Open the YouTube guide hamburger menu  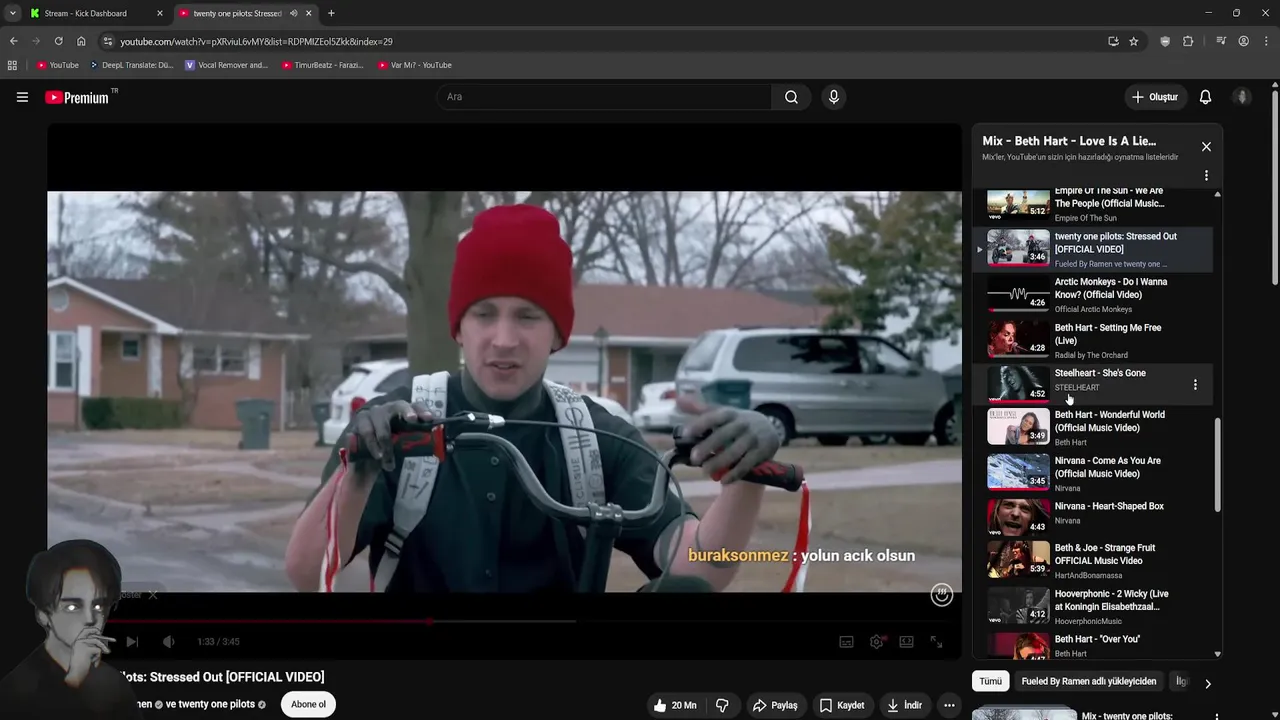tap(22, 97)
